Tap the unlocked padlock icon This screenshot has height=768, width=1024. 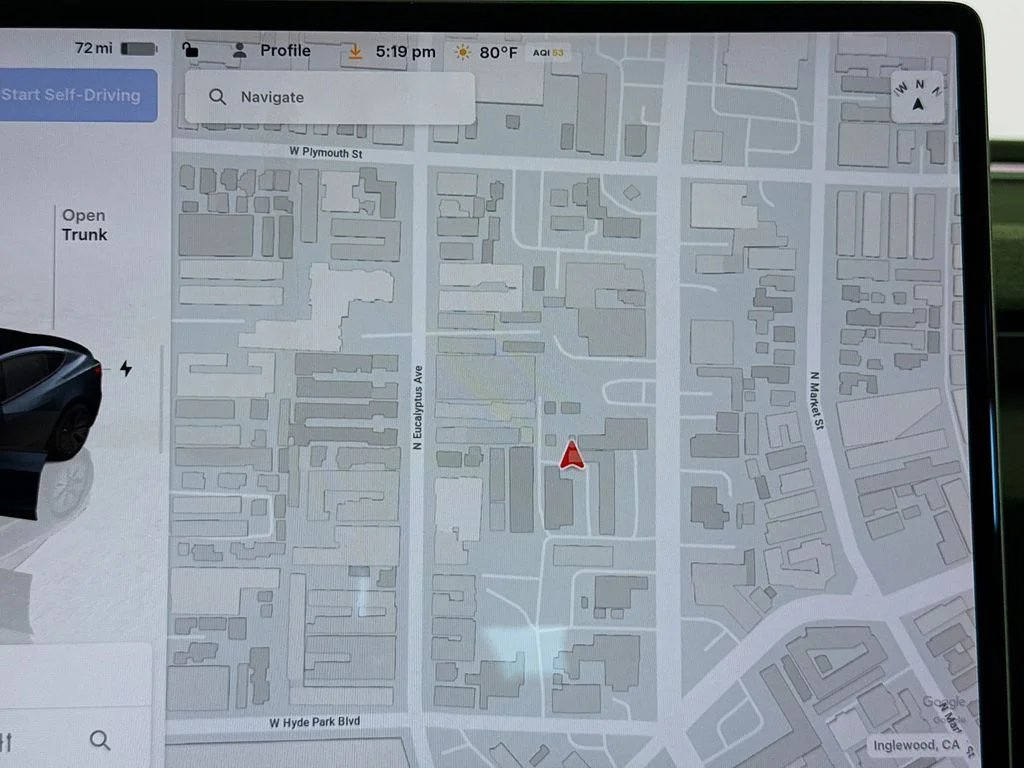coord(190,50)
